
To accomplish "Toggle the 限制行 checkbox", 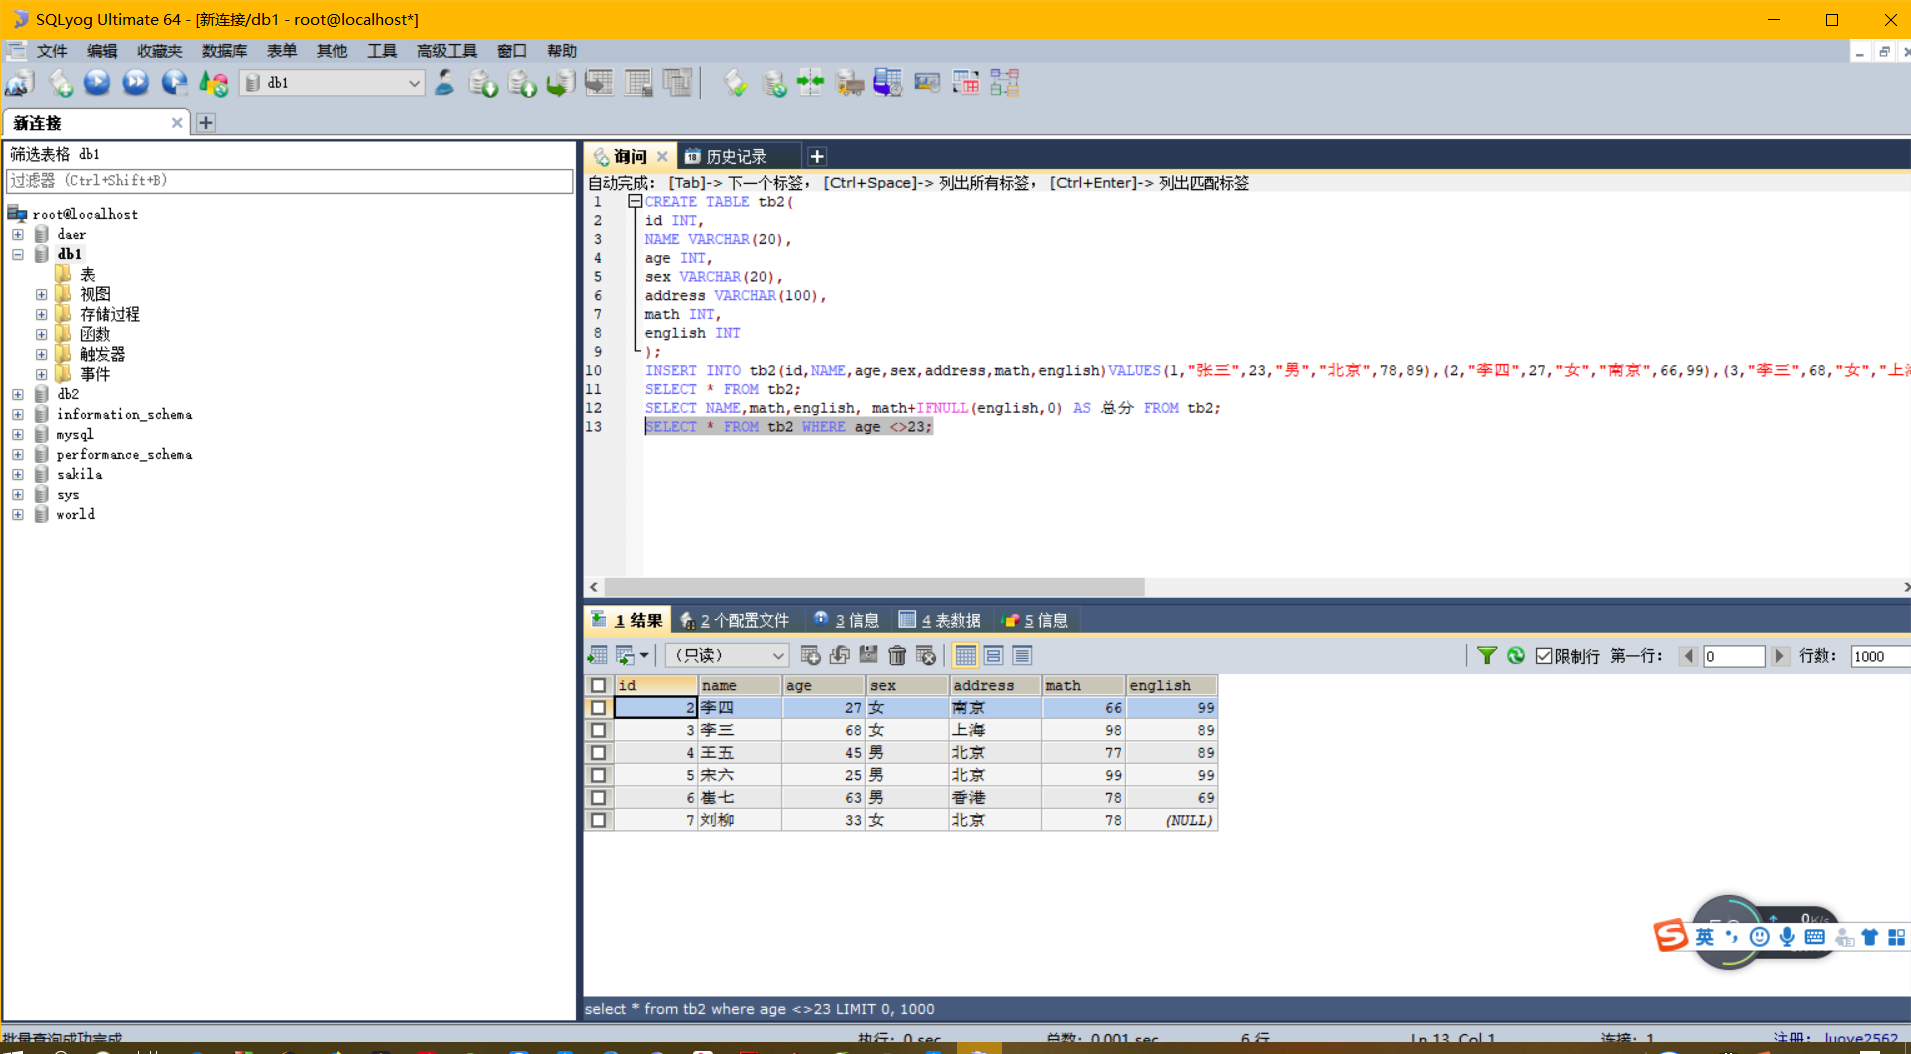I will click(1544, 656).
